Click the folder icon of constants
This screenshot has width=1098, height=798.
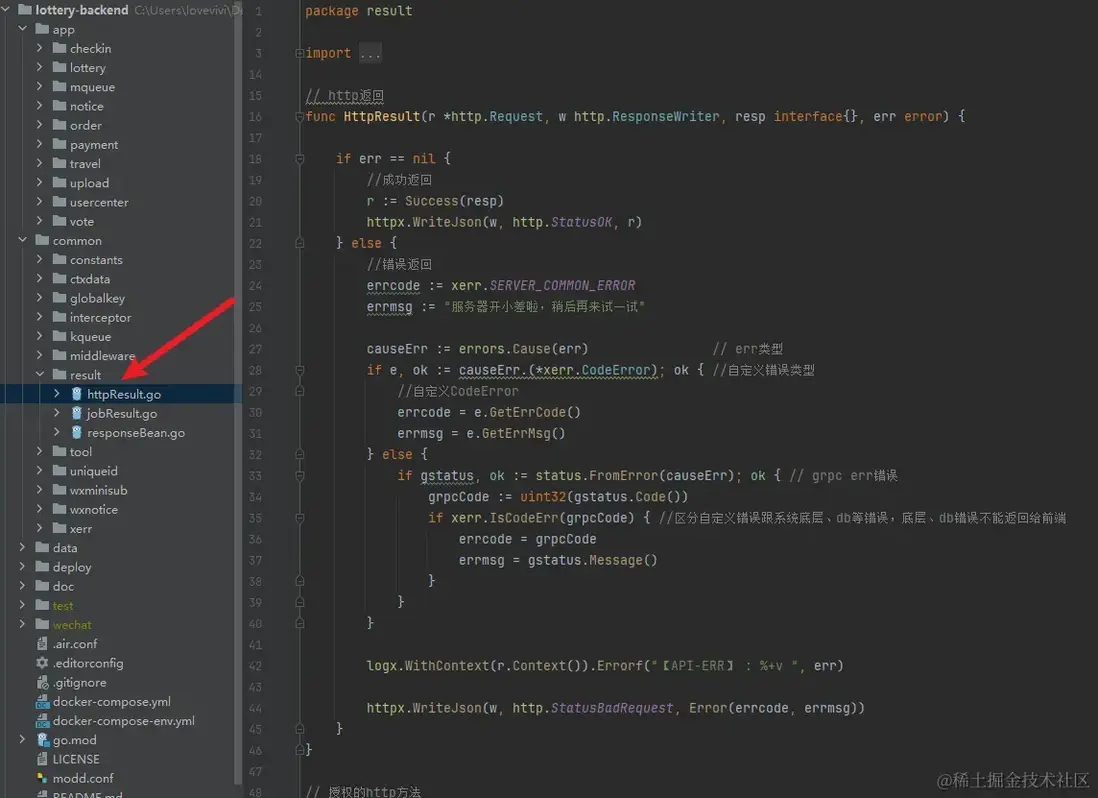60,260
